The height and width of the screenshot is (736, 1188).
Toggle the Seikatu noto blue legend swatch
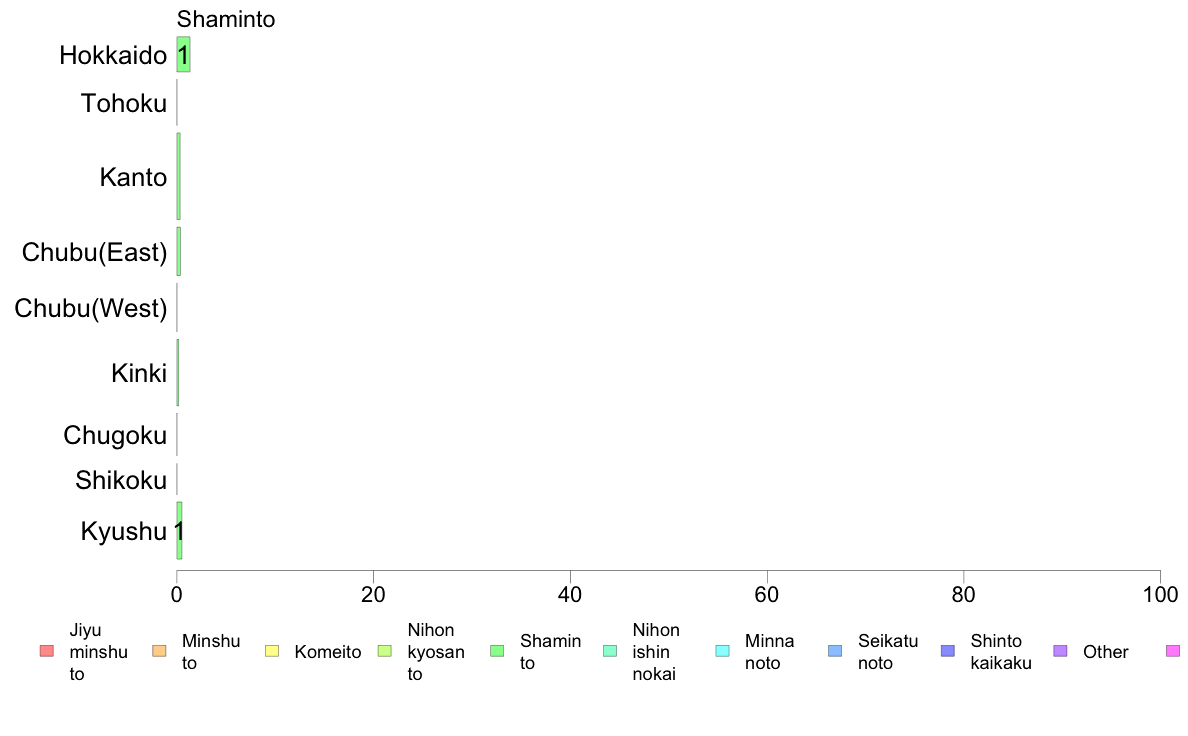(x=835, y=651)
